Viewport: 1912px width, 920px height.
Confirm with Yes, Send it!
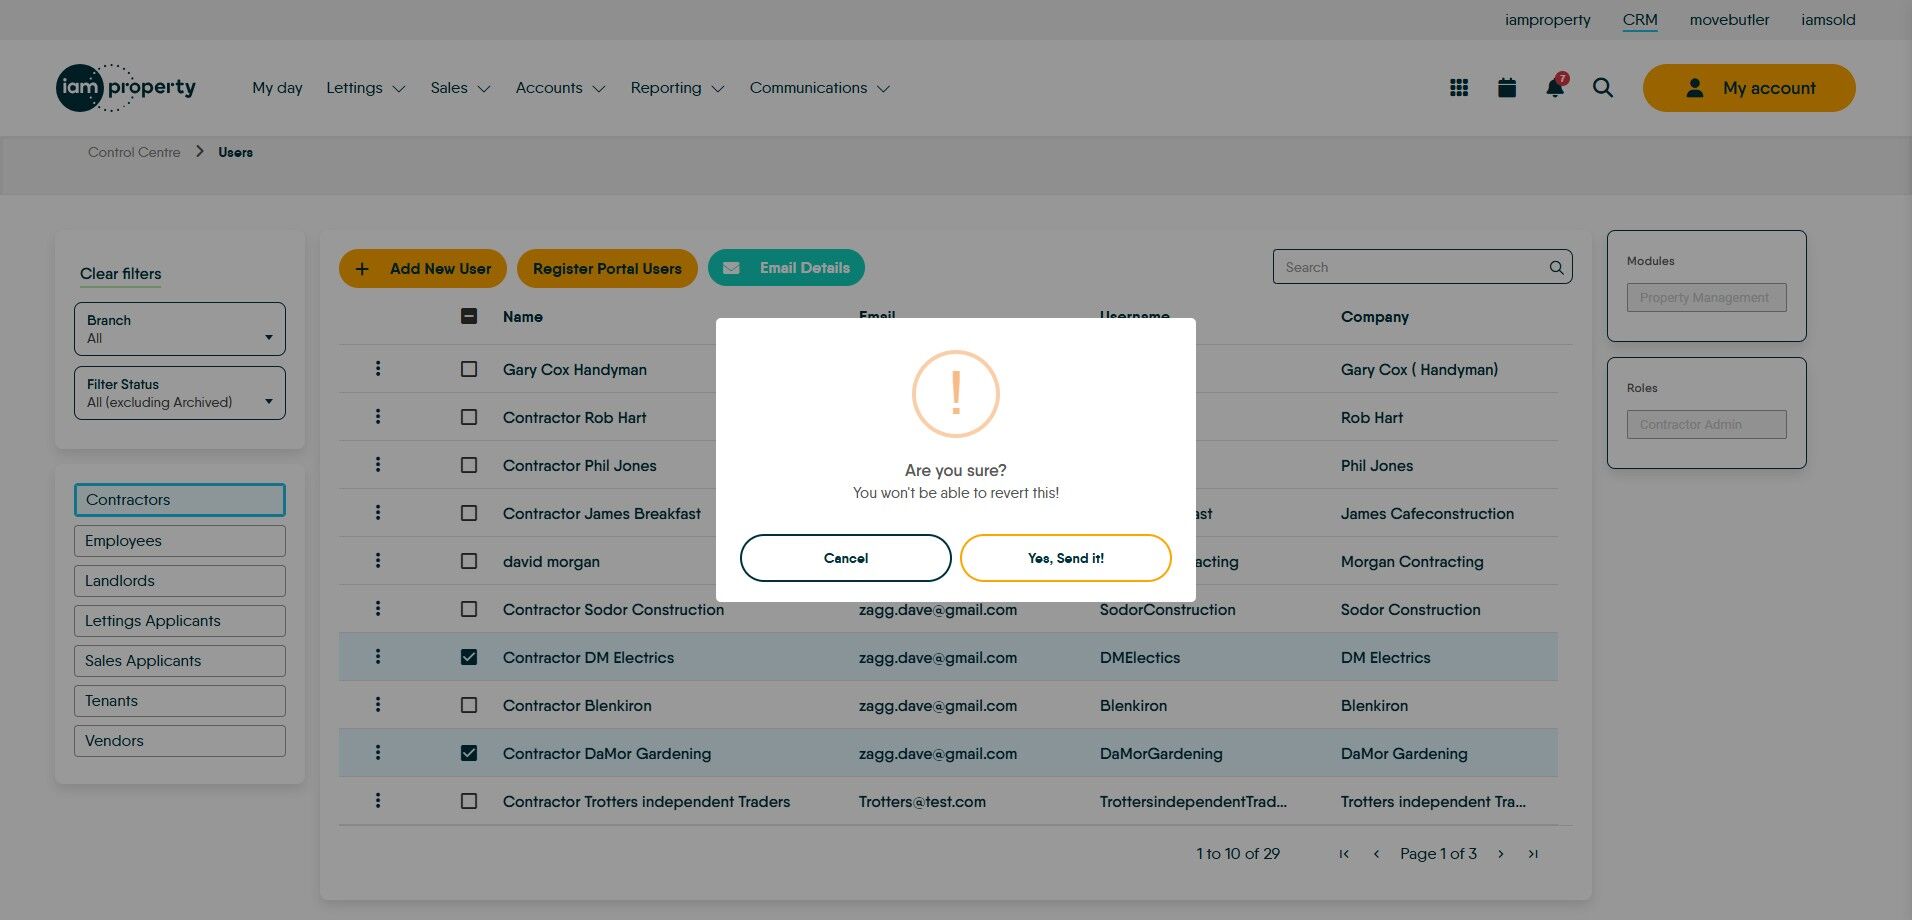coord(1066,558)
